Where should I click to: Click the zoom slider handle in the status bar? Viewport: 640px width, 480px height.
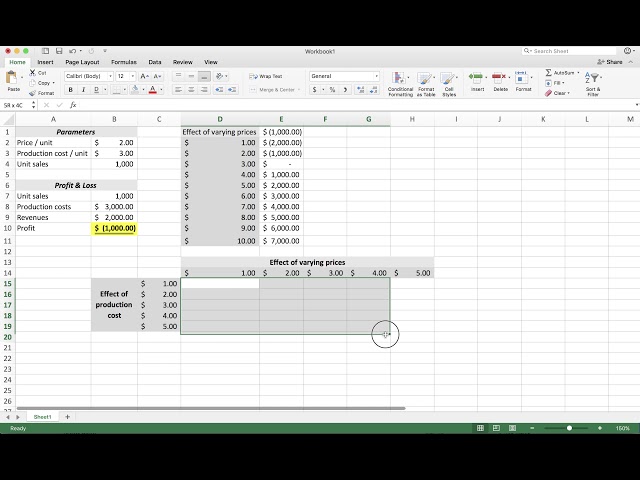pyautogui.click(x=569, y=428)
